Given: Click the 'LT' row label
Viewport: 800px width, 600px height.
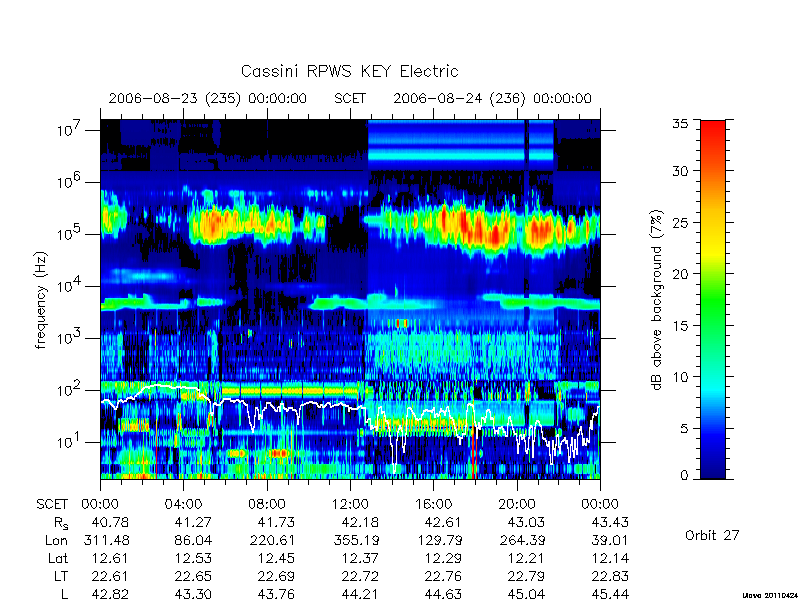Looking at the screenshot, I should coord(61,577).
